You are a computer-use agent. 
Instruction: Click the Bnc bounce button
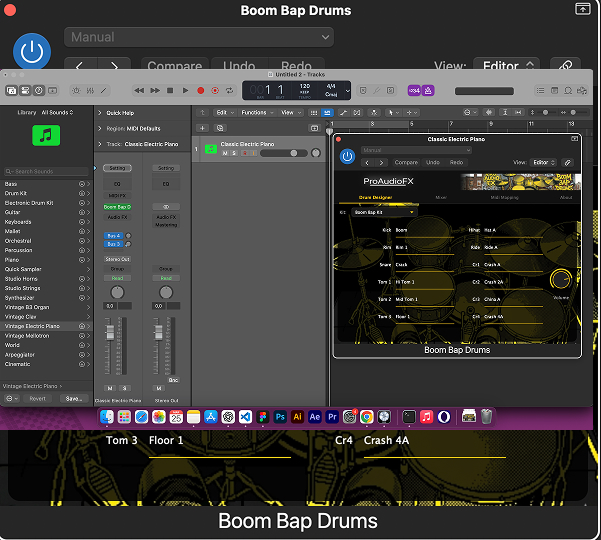173,380
